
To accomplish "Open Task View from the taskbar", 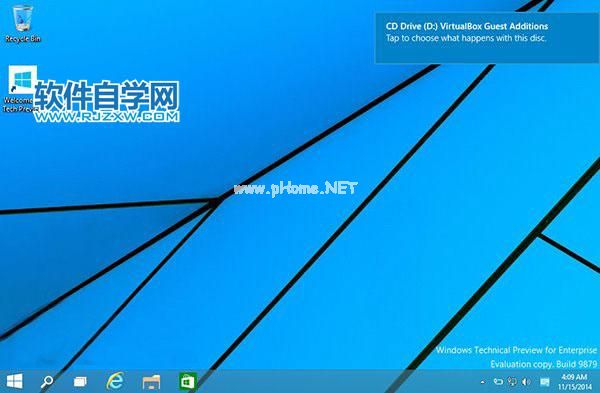I will click(x=80, y=382).
